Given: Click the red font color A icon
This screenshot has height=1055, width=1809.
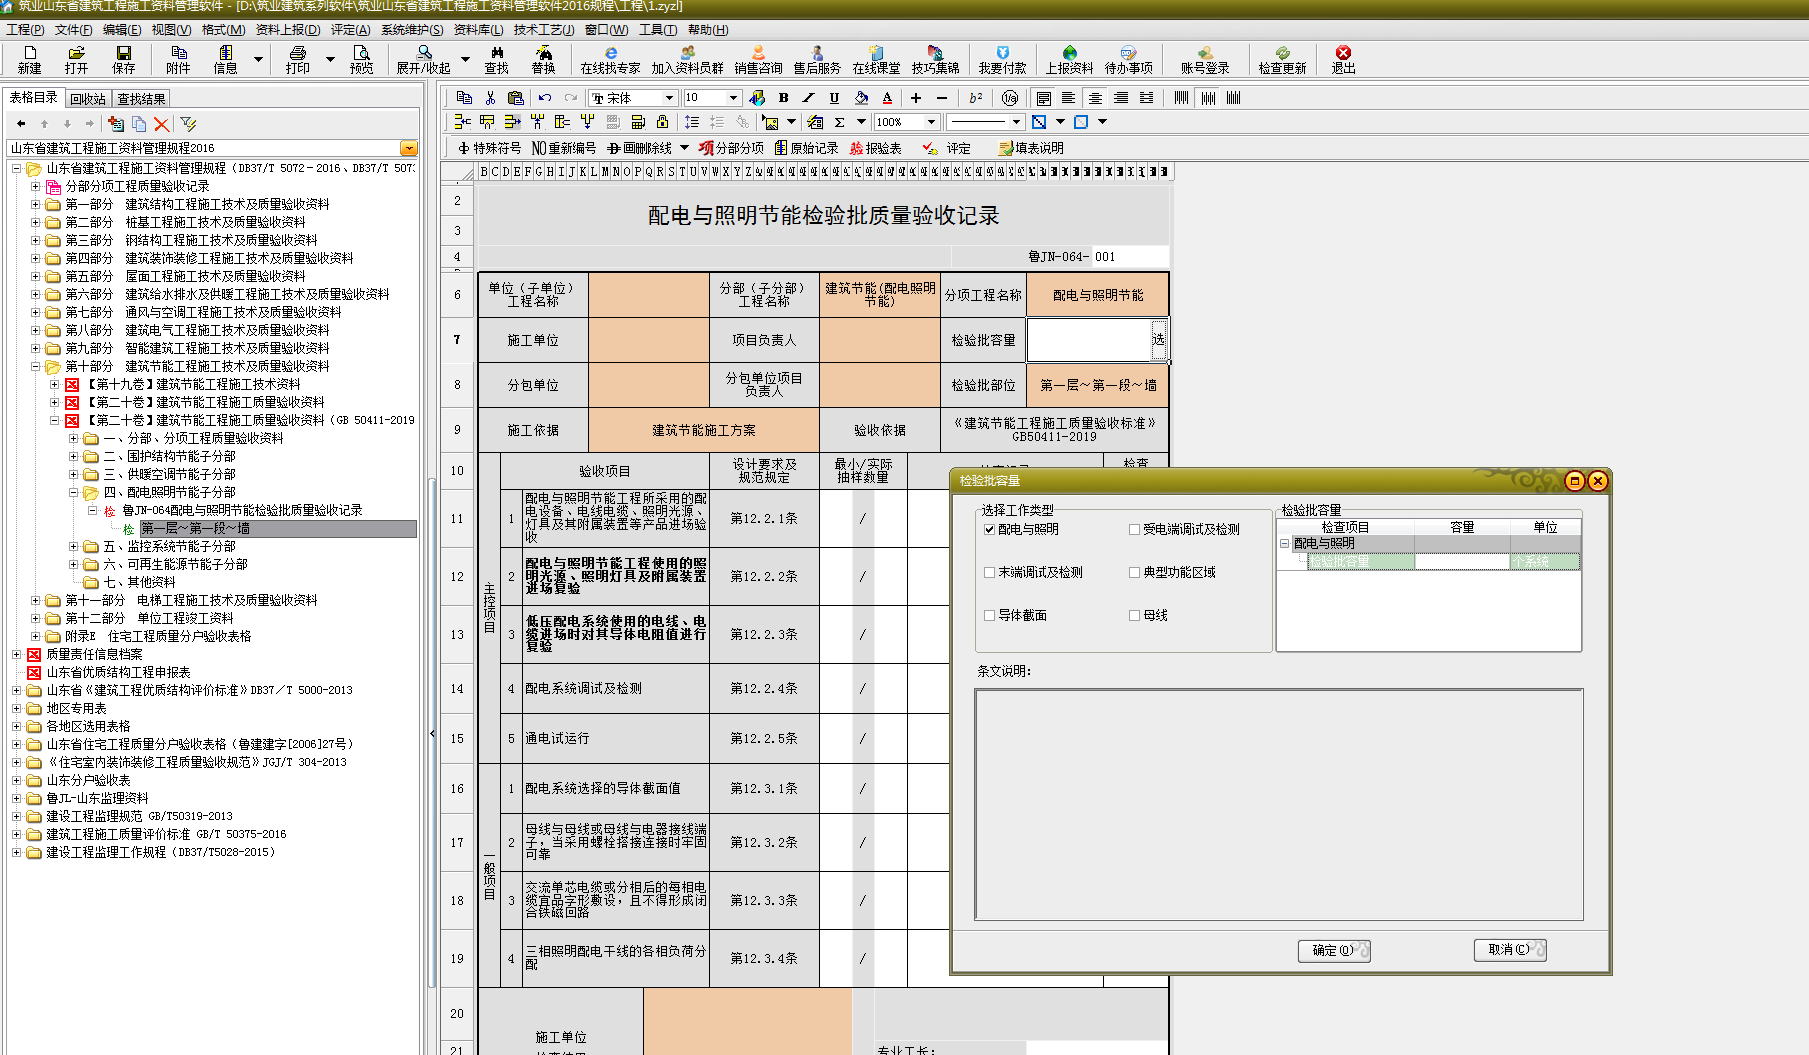Looking at the screenshot, I should (887, 97).
